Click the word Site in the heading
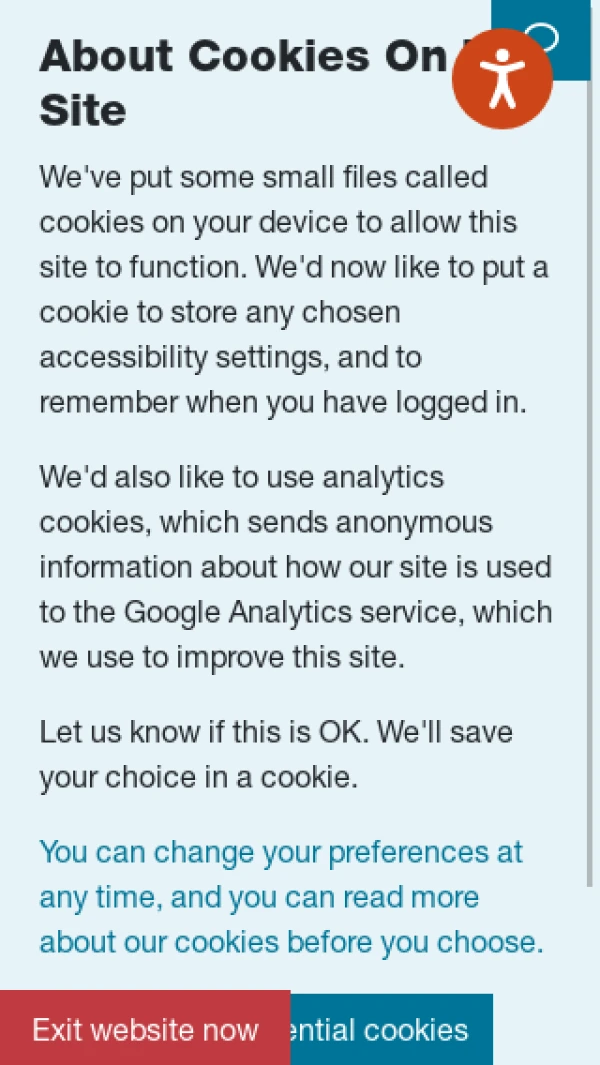The height and width of the screenshot is (1065, 600). 83,109
